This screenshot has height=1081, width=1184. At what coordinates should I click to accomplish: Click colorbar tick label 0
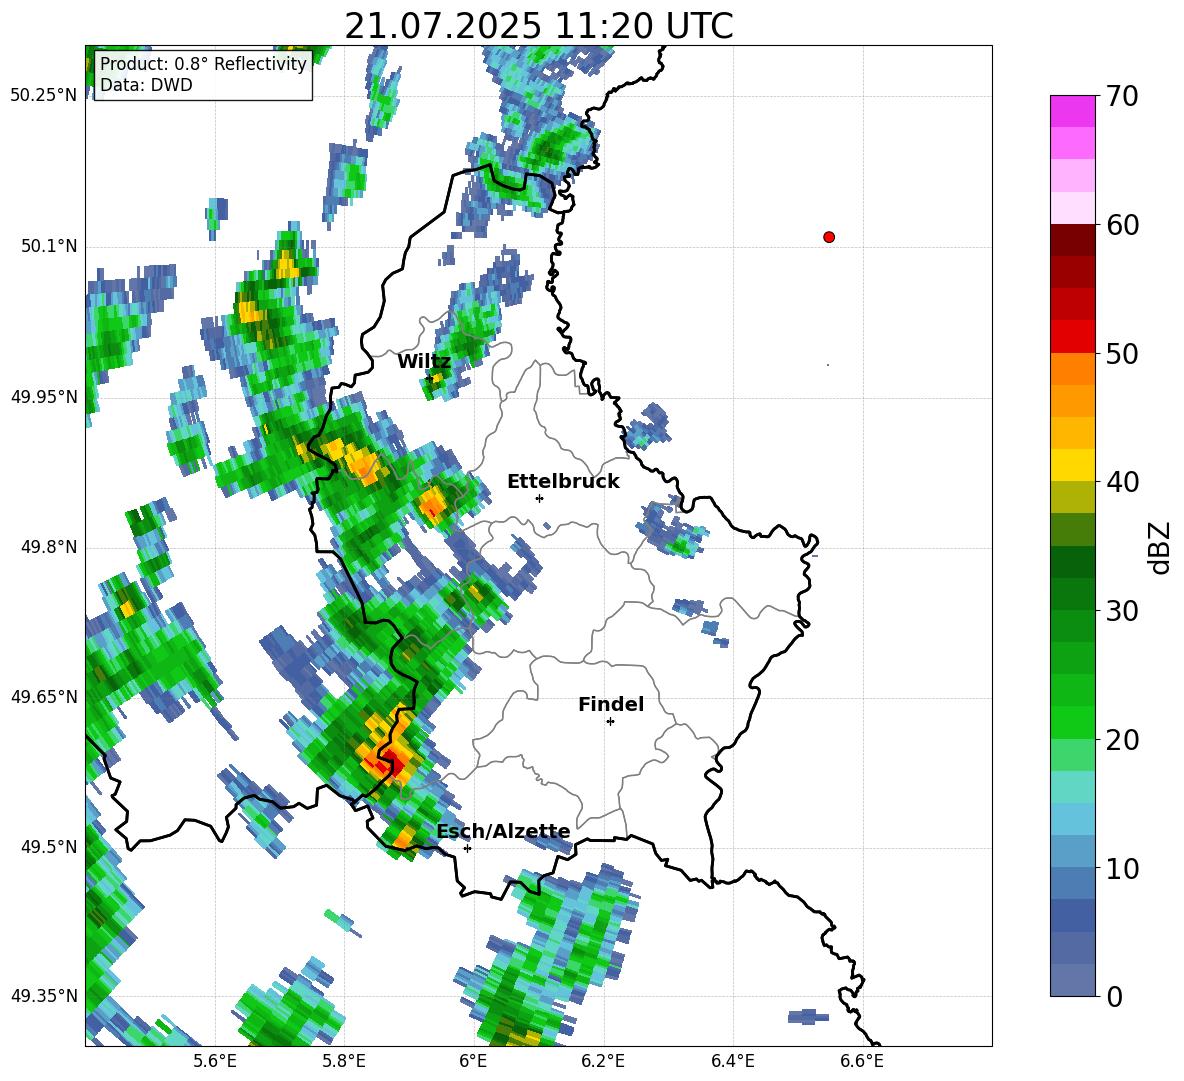coord(1114,996)
